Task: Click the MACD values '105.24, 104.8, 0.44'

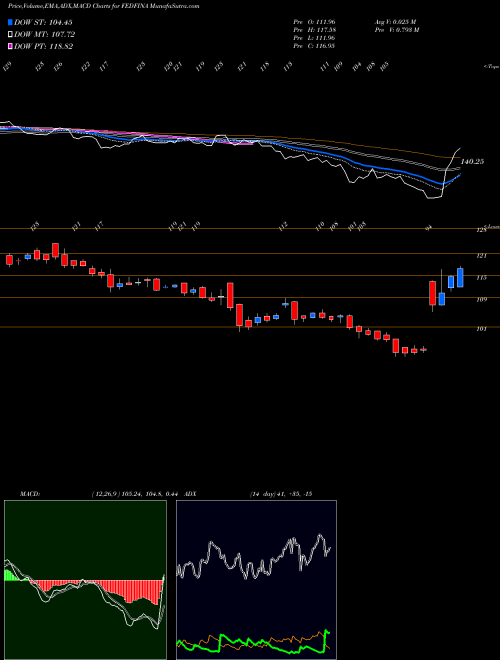Action: click(149, 494)
